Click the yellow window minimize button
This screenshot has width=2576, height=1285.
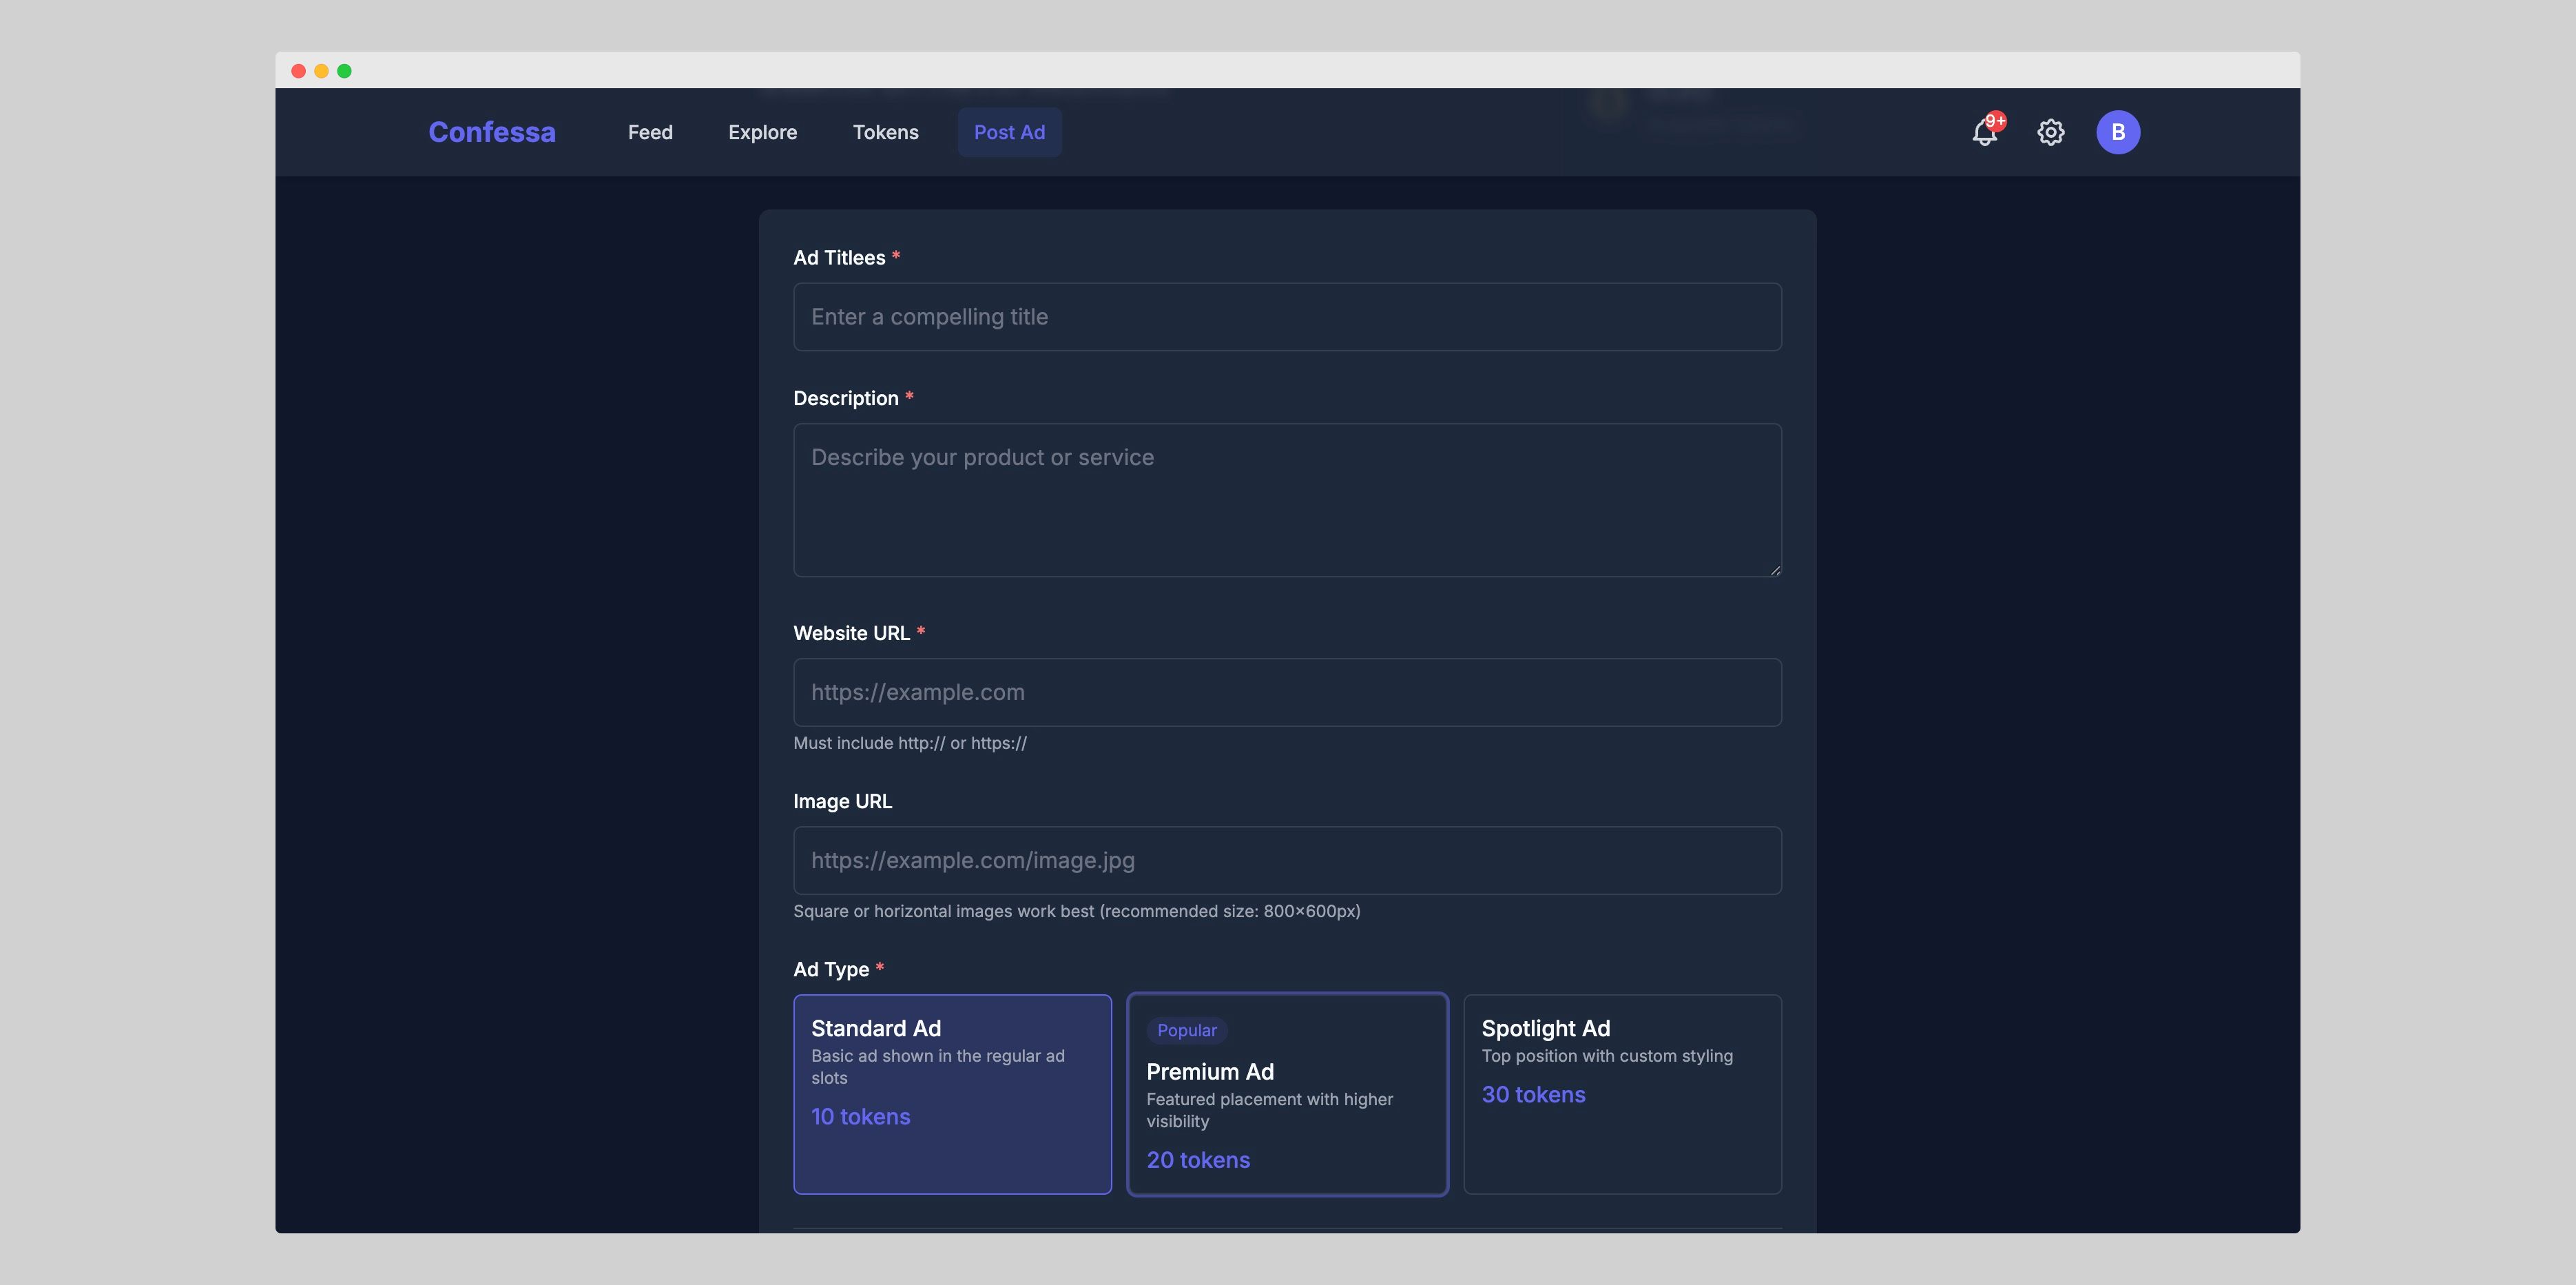321,71
